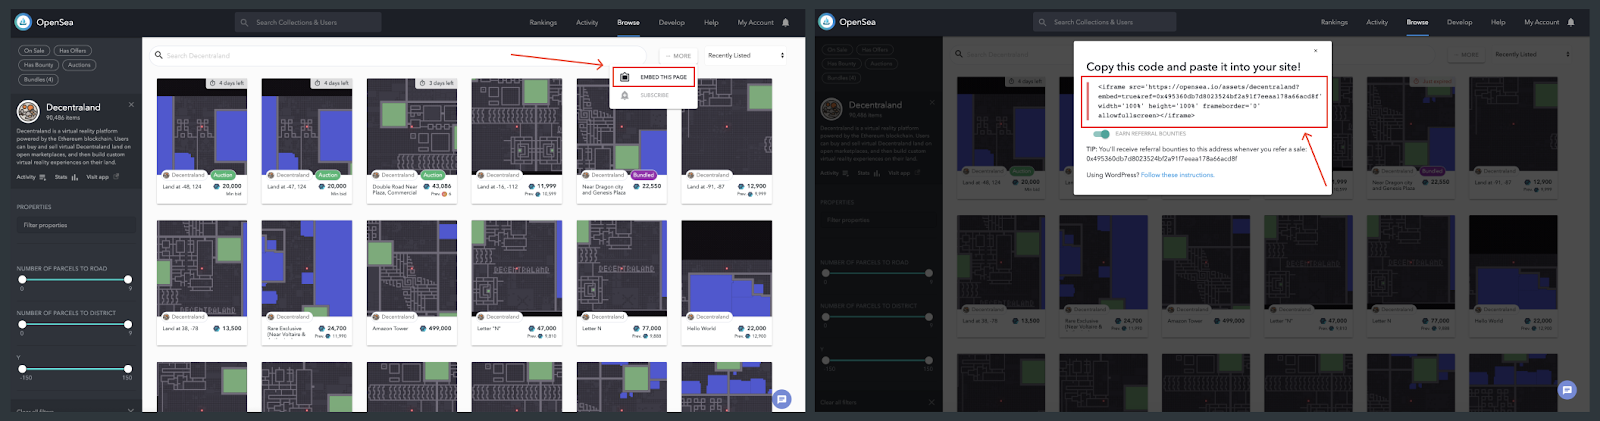Open the Land at 38, -78 card, left screenshot

coord(202,282)
